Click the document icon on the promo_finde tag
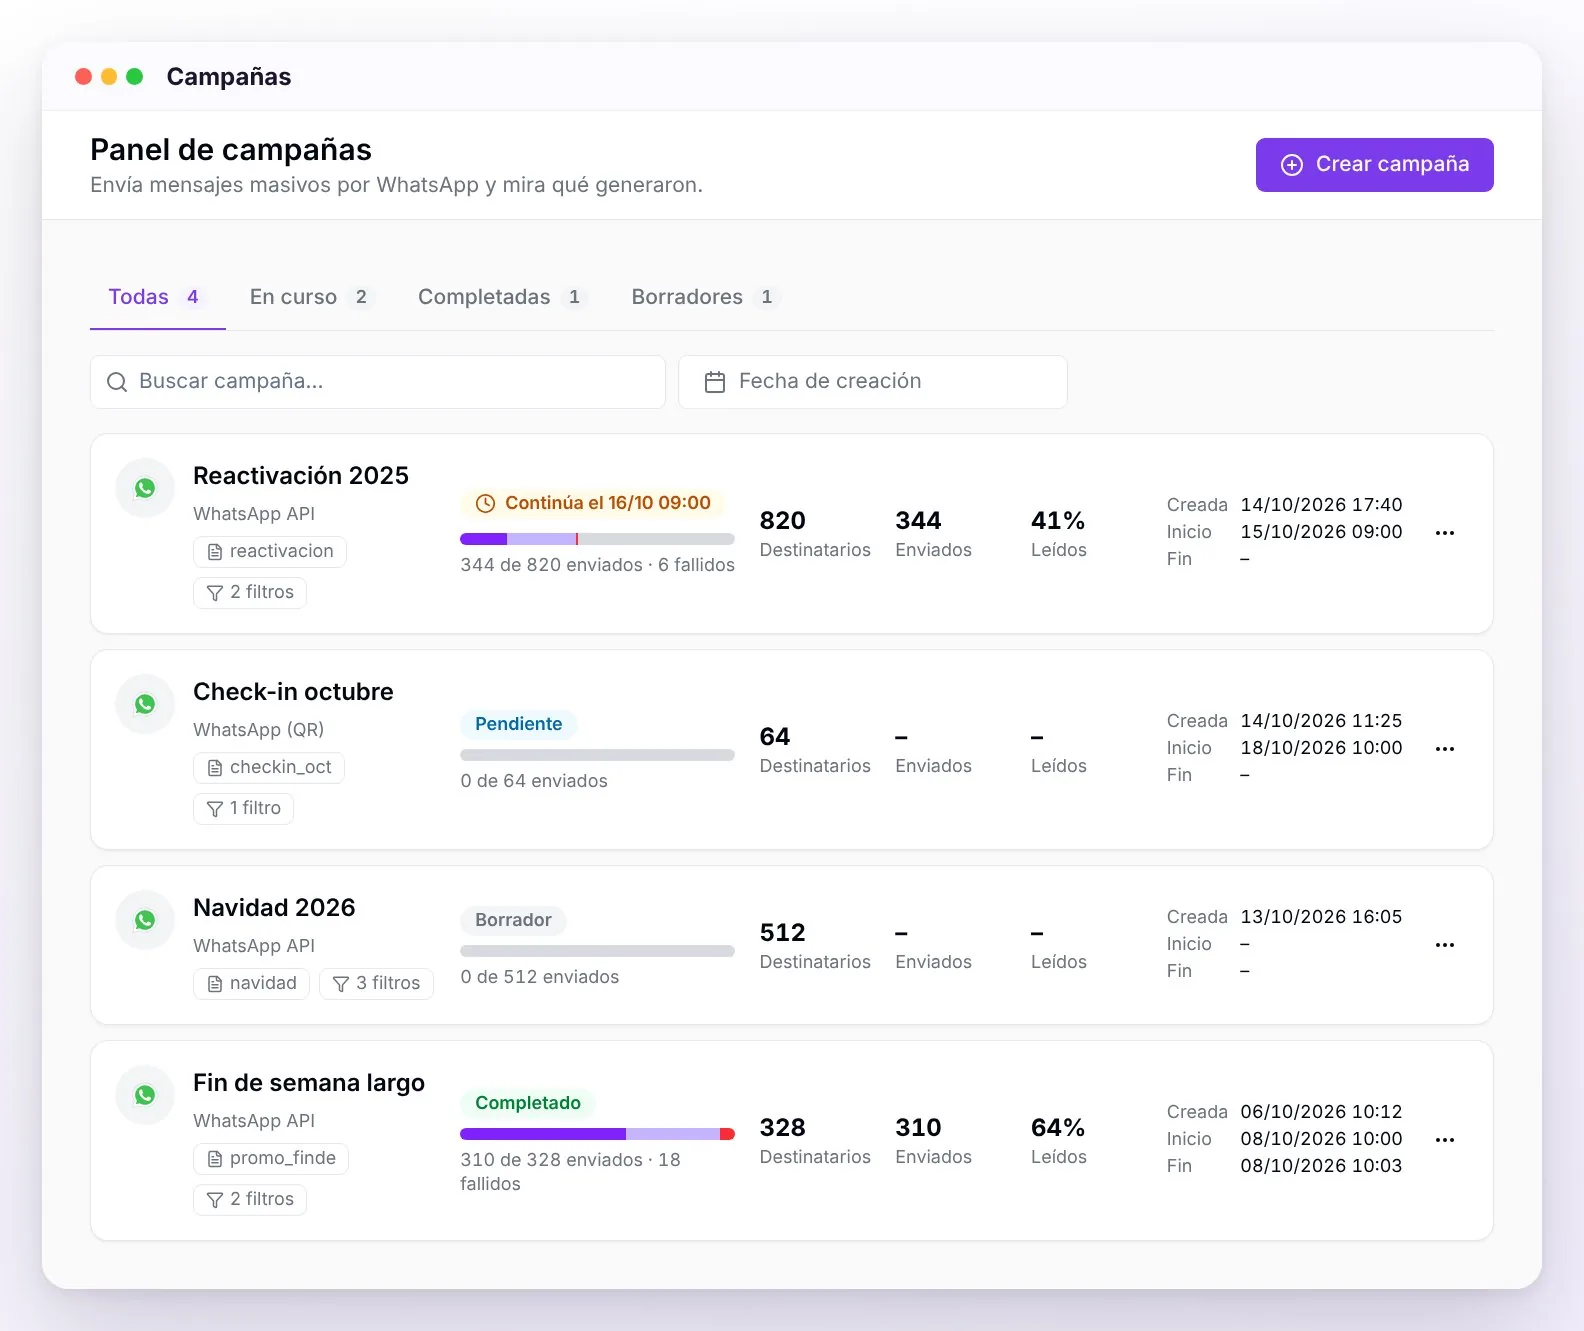Image resolution: width=1584 pixels, height=1331 pixels. point(215,1159)
